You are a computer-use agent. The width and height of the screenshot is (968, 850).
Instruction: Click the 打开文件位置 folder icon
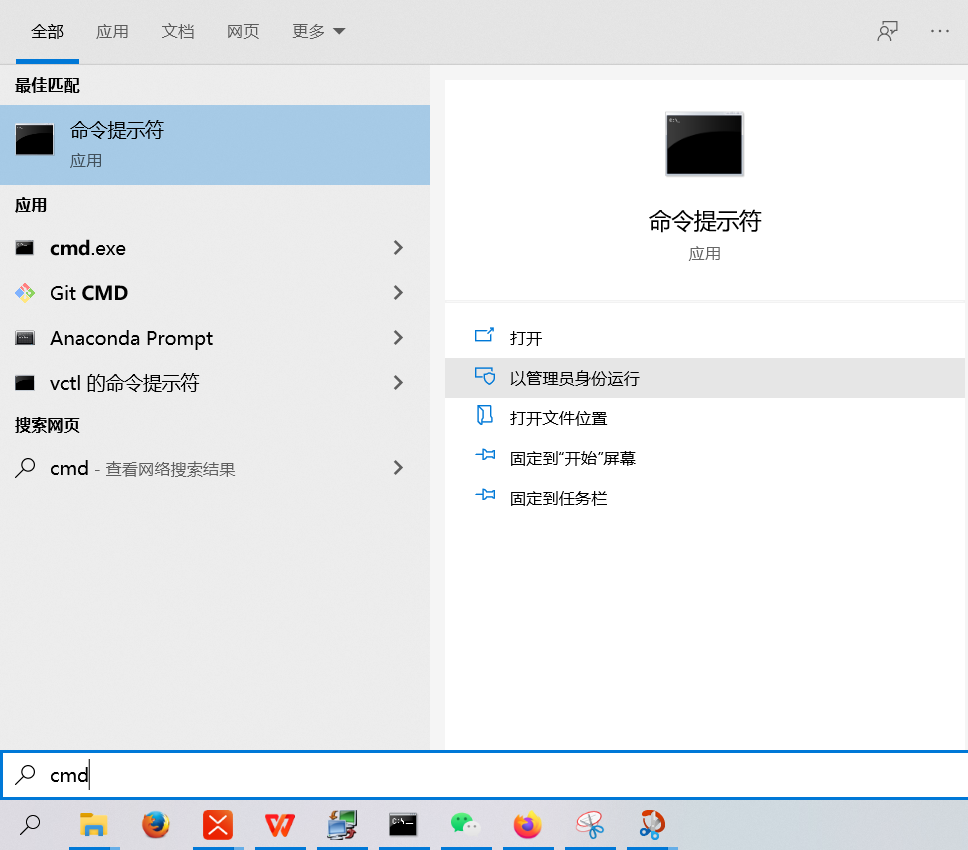[485, 415]
